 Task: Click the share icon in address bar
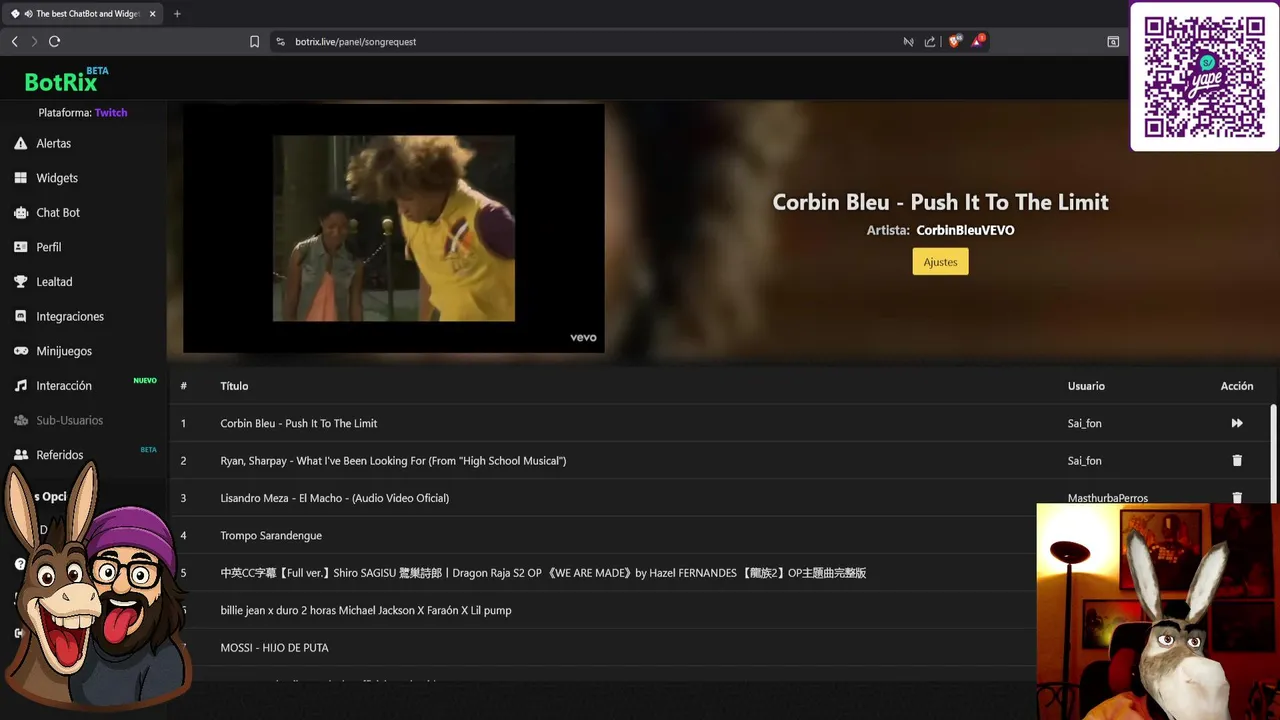point(930,42)
